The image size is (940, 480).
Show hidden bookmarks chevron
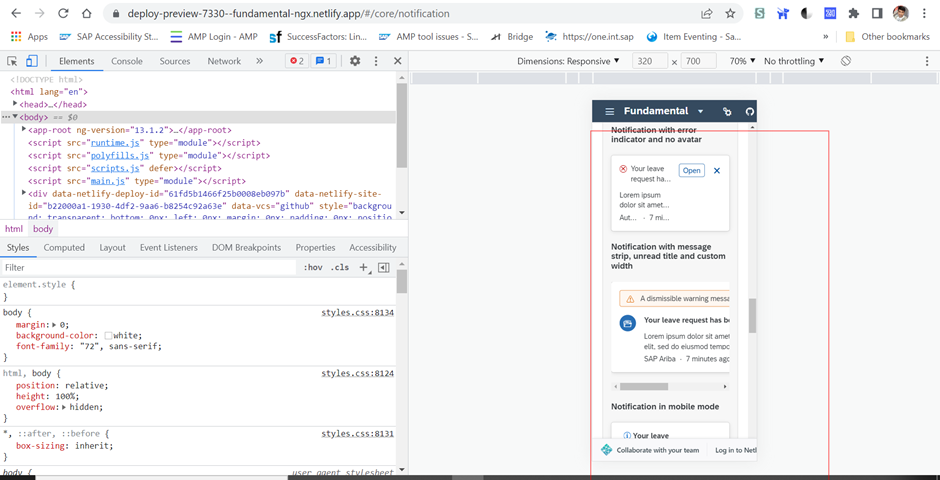click(825, 37)
